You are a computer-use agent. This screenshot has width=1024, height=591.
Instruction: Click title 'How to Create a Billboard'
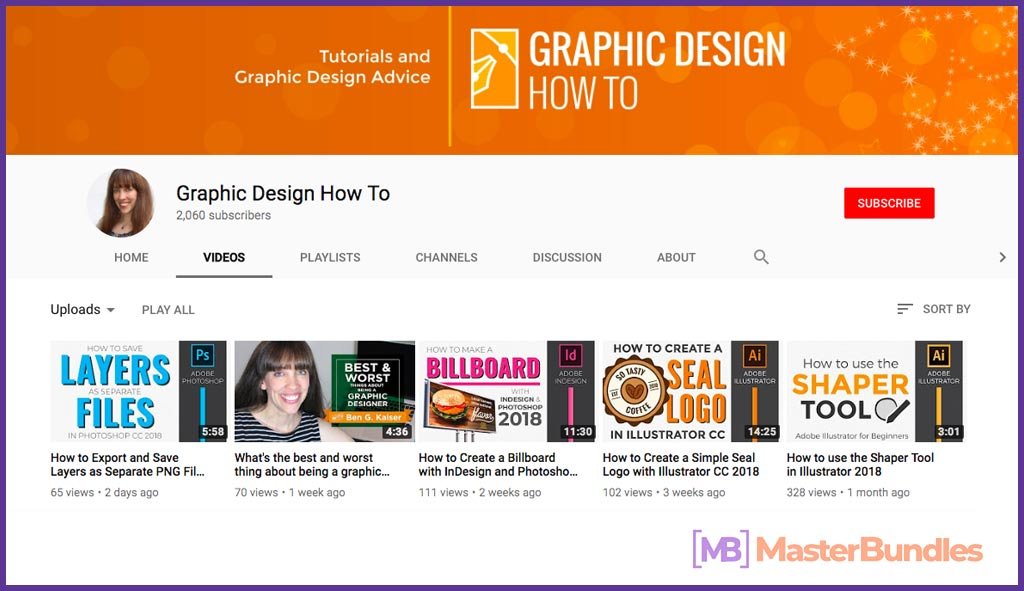click(x=498, y=464)
